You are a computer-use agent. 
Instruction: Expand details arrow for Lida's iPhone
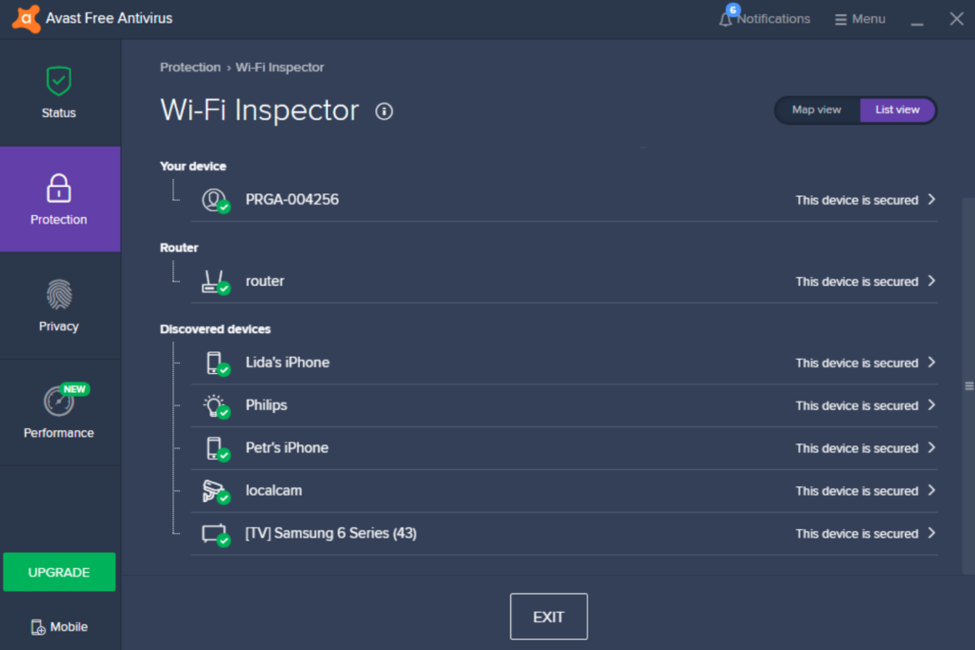pyautogui.click(x=931, y=362)
